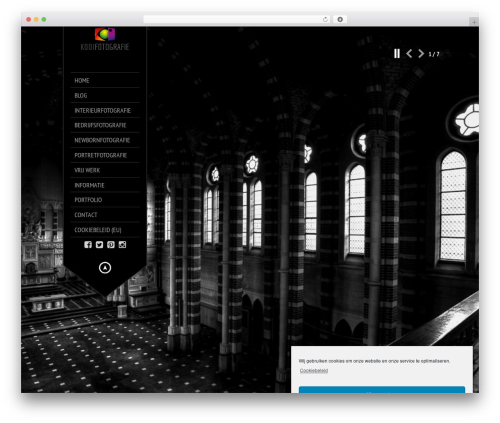Viewport: 500px width, 423px height.
Task: Select Bedrijfsfotografie in the menu
Action: (105, 125)
